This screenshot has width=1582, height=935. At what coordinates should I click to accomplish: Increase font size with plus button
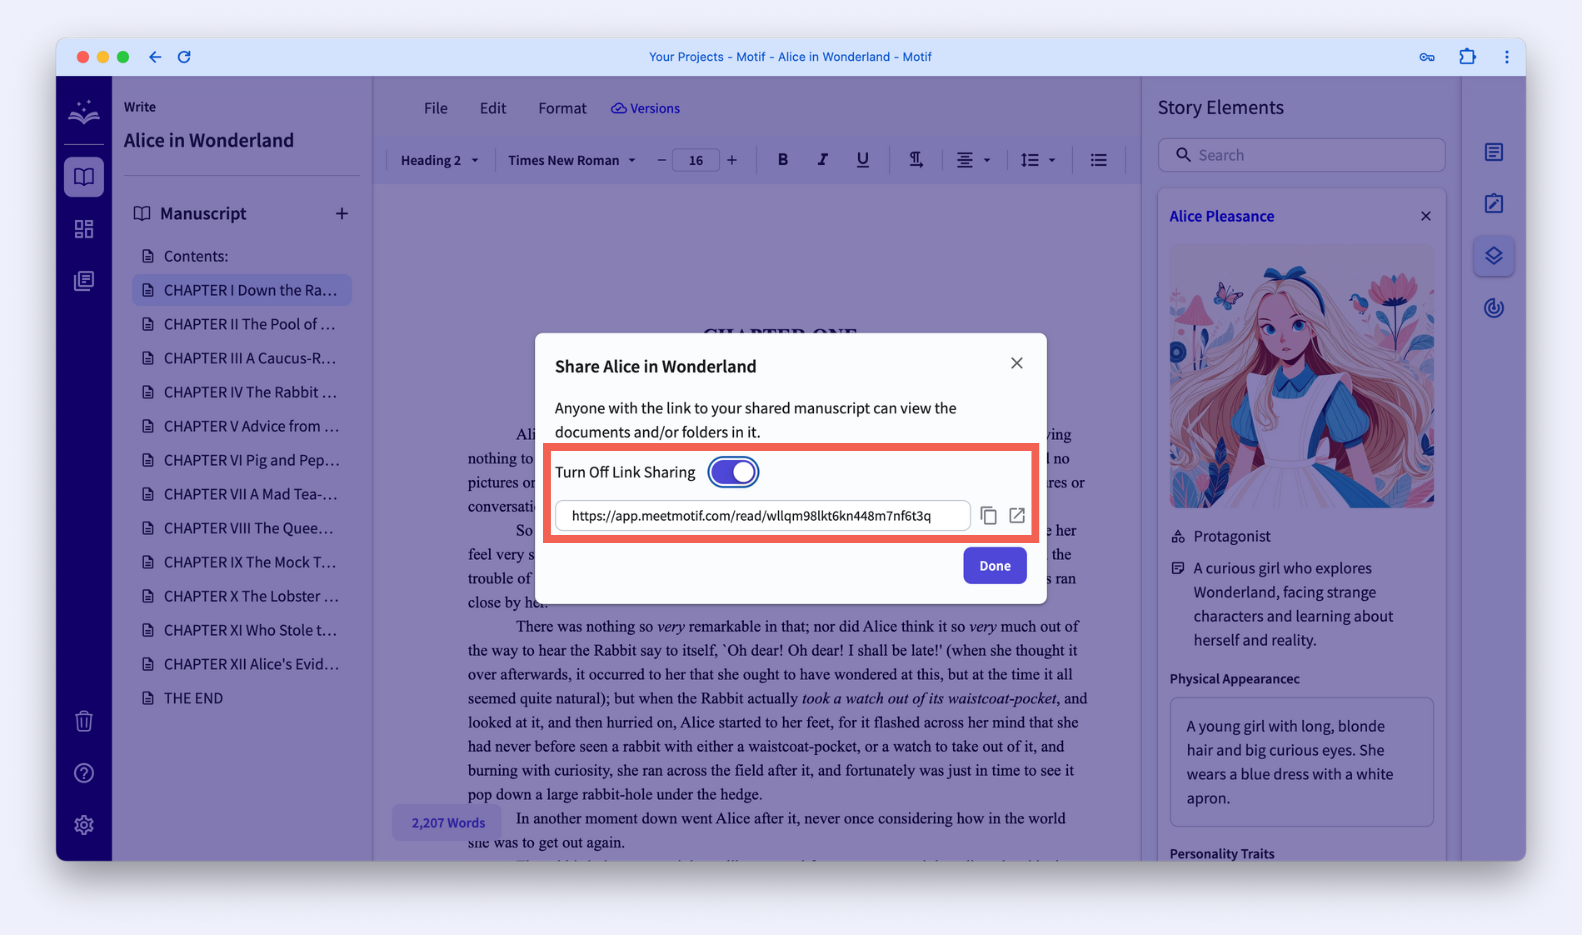(732, 160)
